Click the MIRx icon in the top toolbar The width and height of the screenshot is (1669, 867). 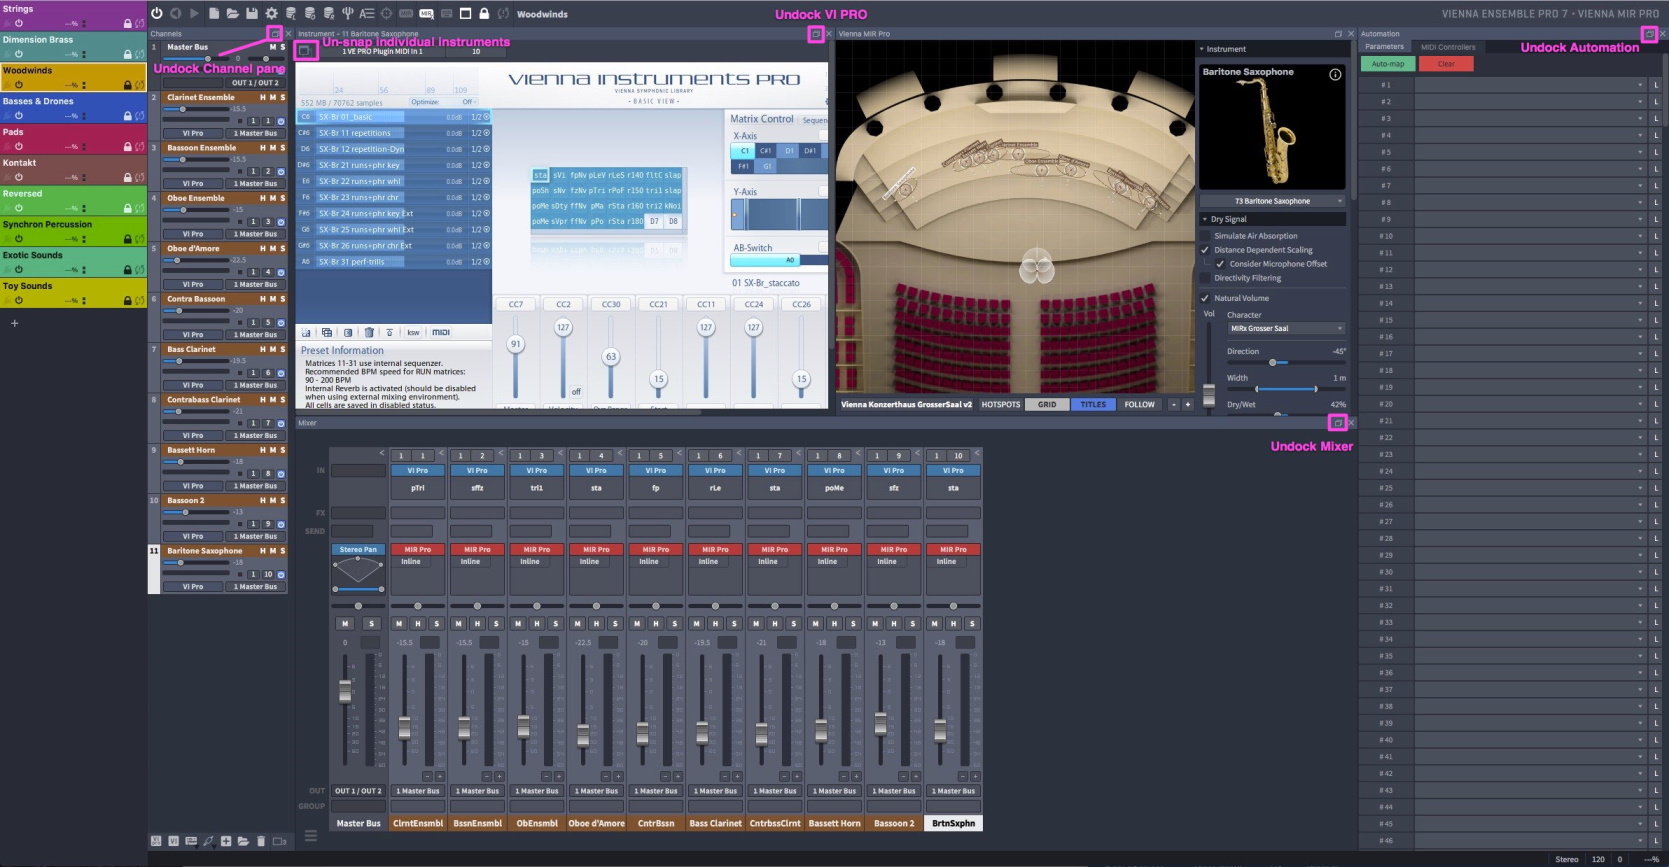click(x=426, y=13)
